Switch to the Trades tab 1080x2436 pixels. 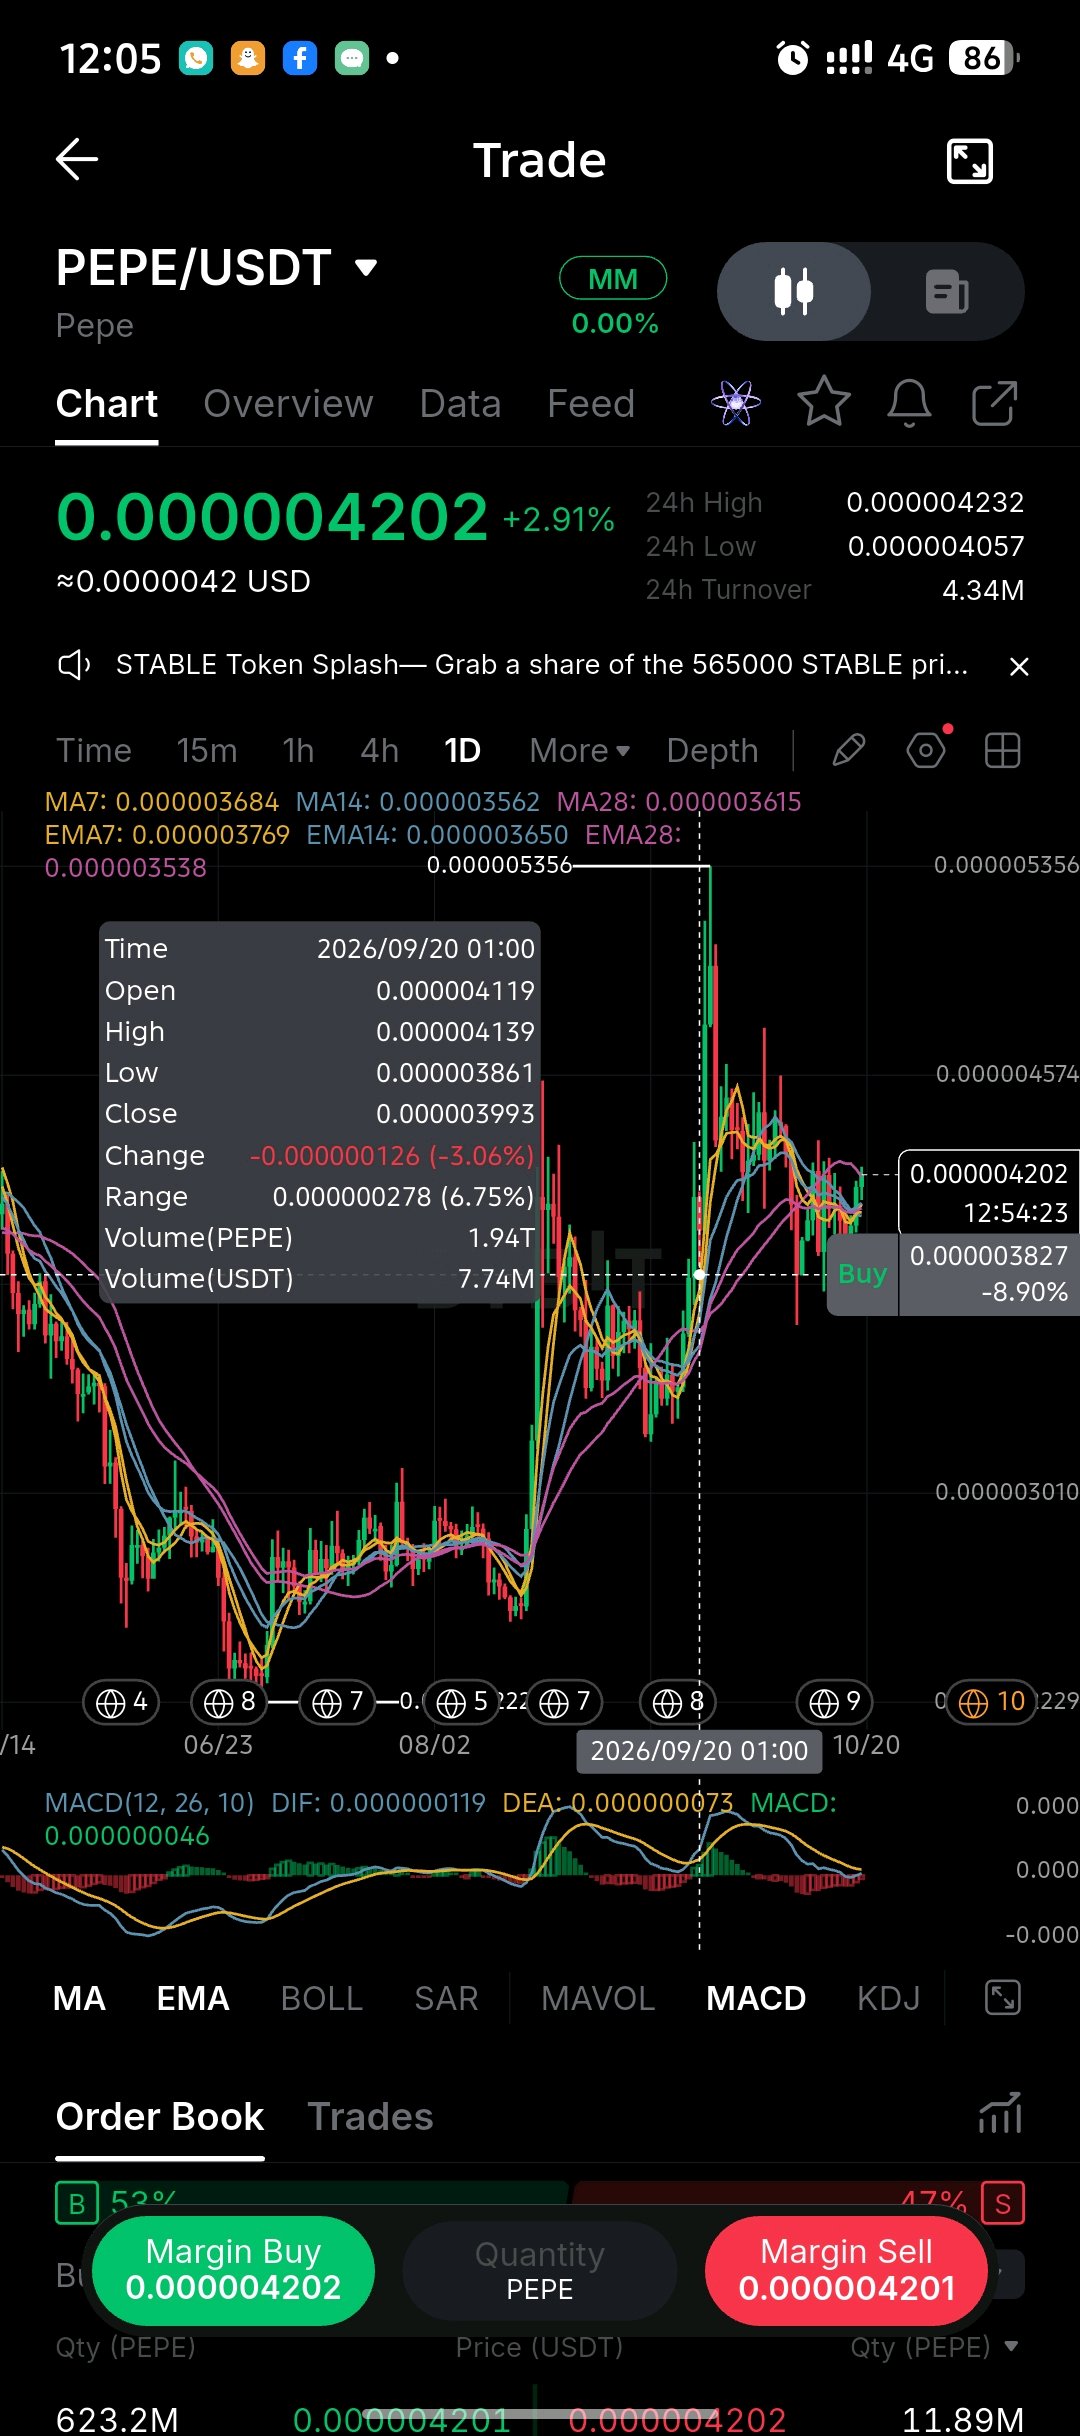click(x=370, y=2117)
